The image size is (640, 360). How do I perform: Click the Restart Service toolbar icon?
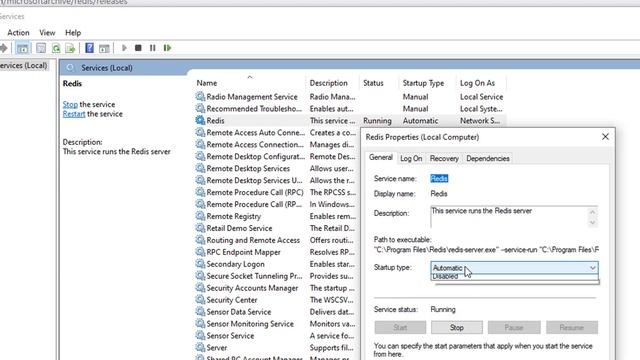167,48
